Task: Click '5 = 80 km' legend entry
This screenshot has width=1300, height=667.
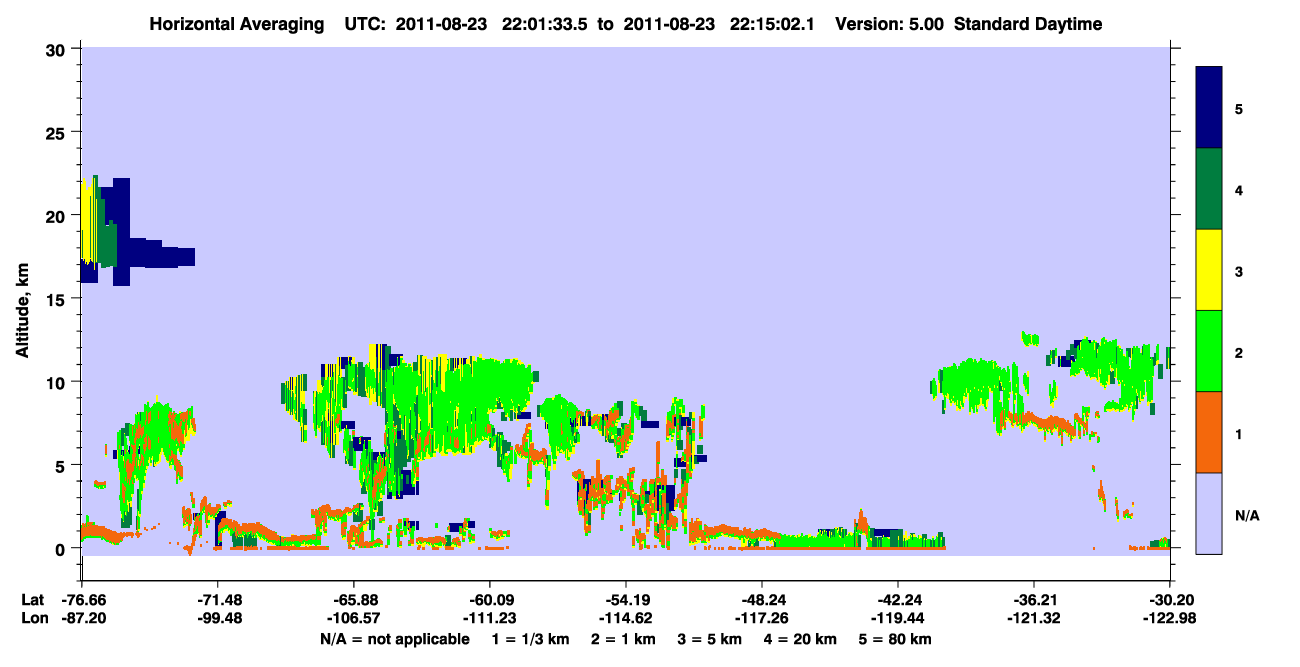Action: tap(897, 639)
